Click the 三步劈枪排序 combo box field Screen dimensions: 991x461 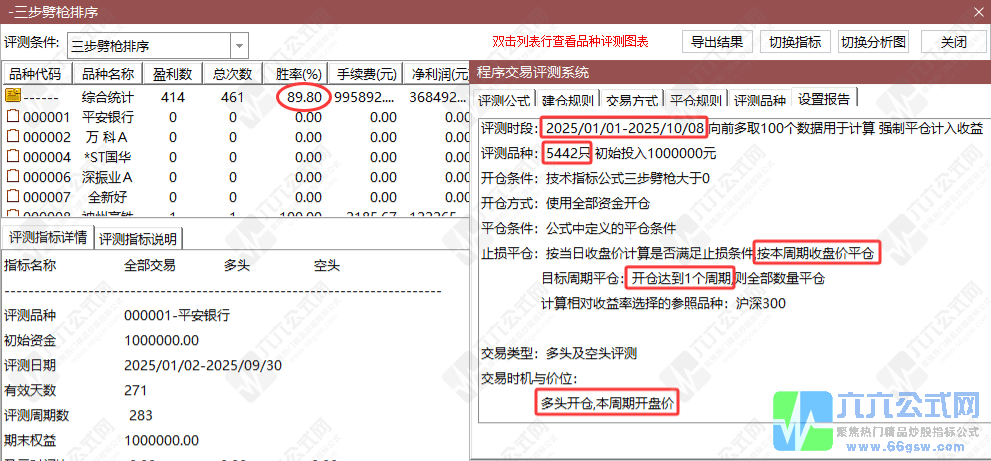tap(148, 45)
